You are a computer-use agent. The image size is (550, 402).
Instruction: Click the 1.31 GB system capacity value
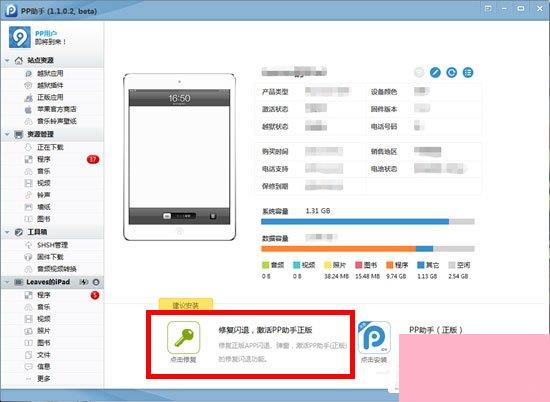click(x=318, y=211)
